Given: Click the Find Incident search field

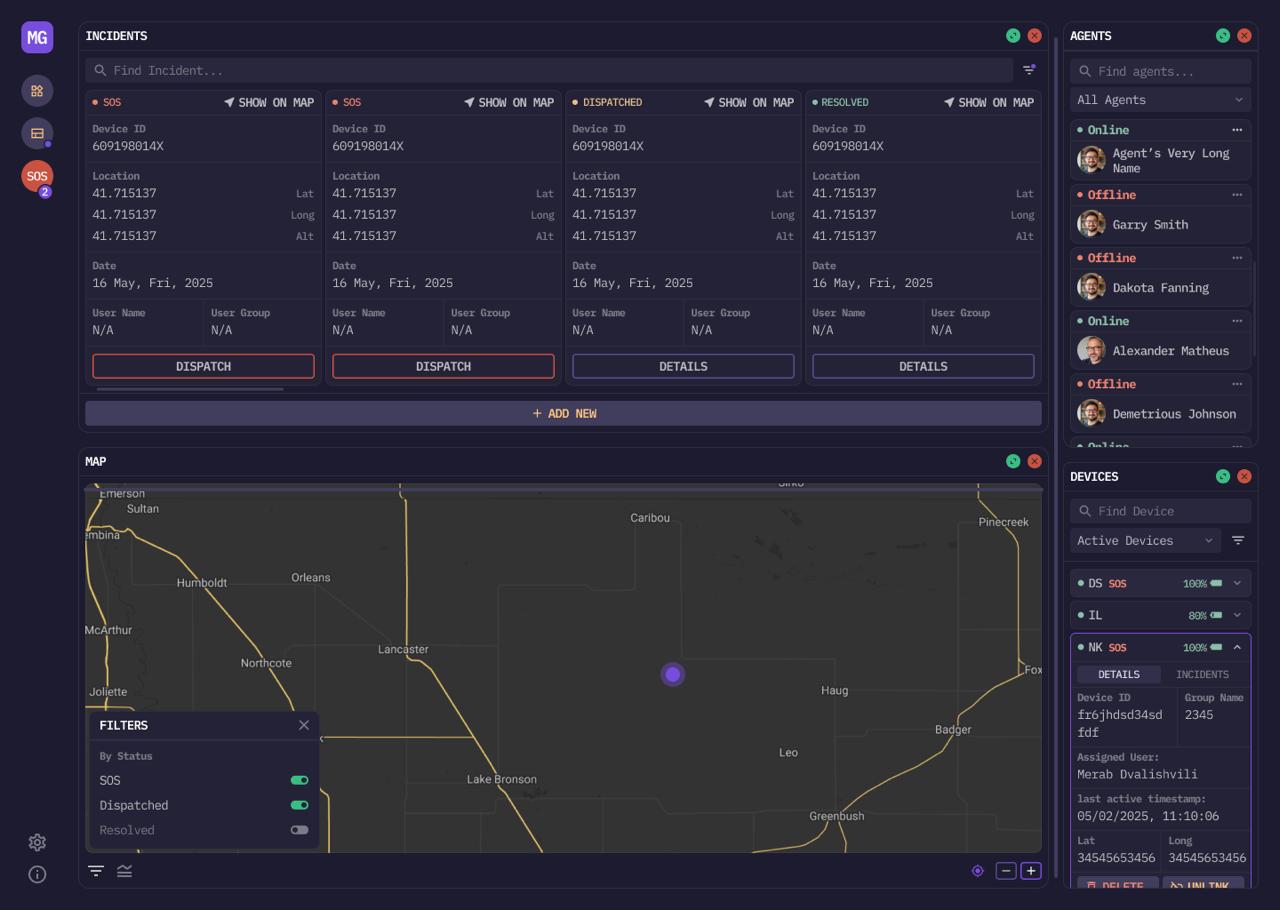Looking at the screenshot, I should click(x=550, y=70).
